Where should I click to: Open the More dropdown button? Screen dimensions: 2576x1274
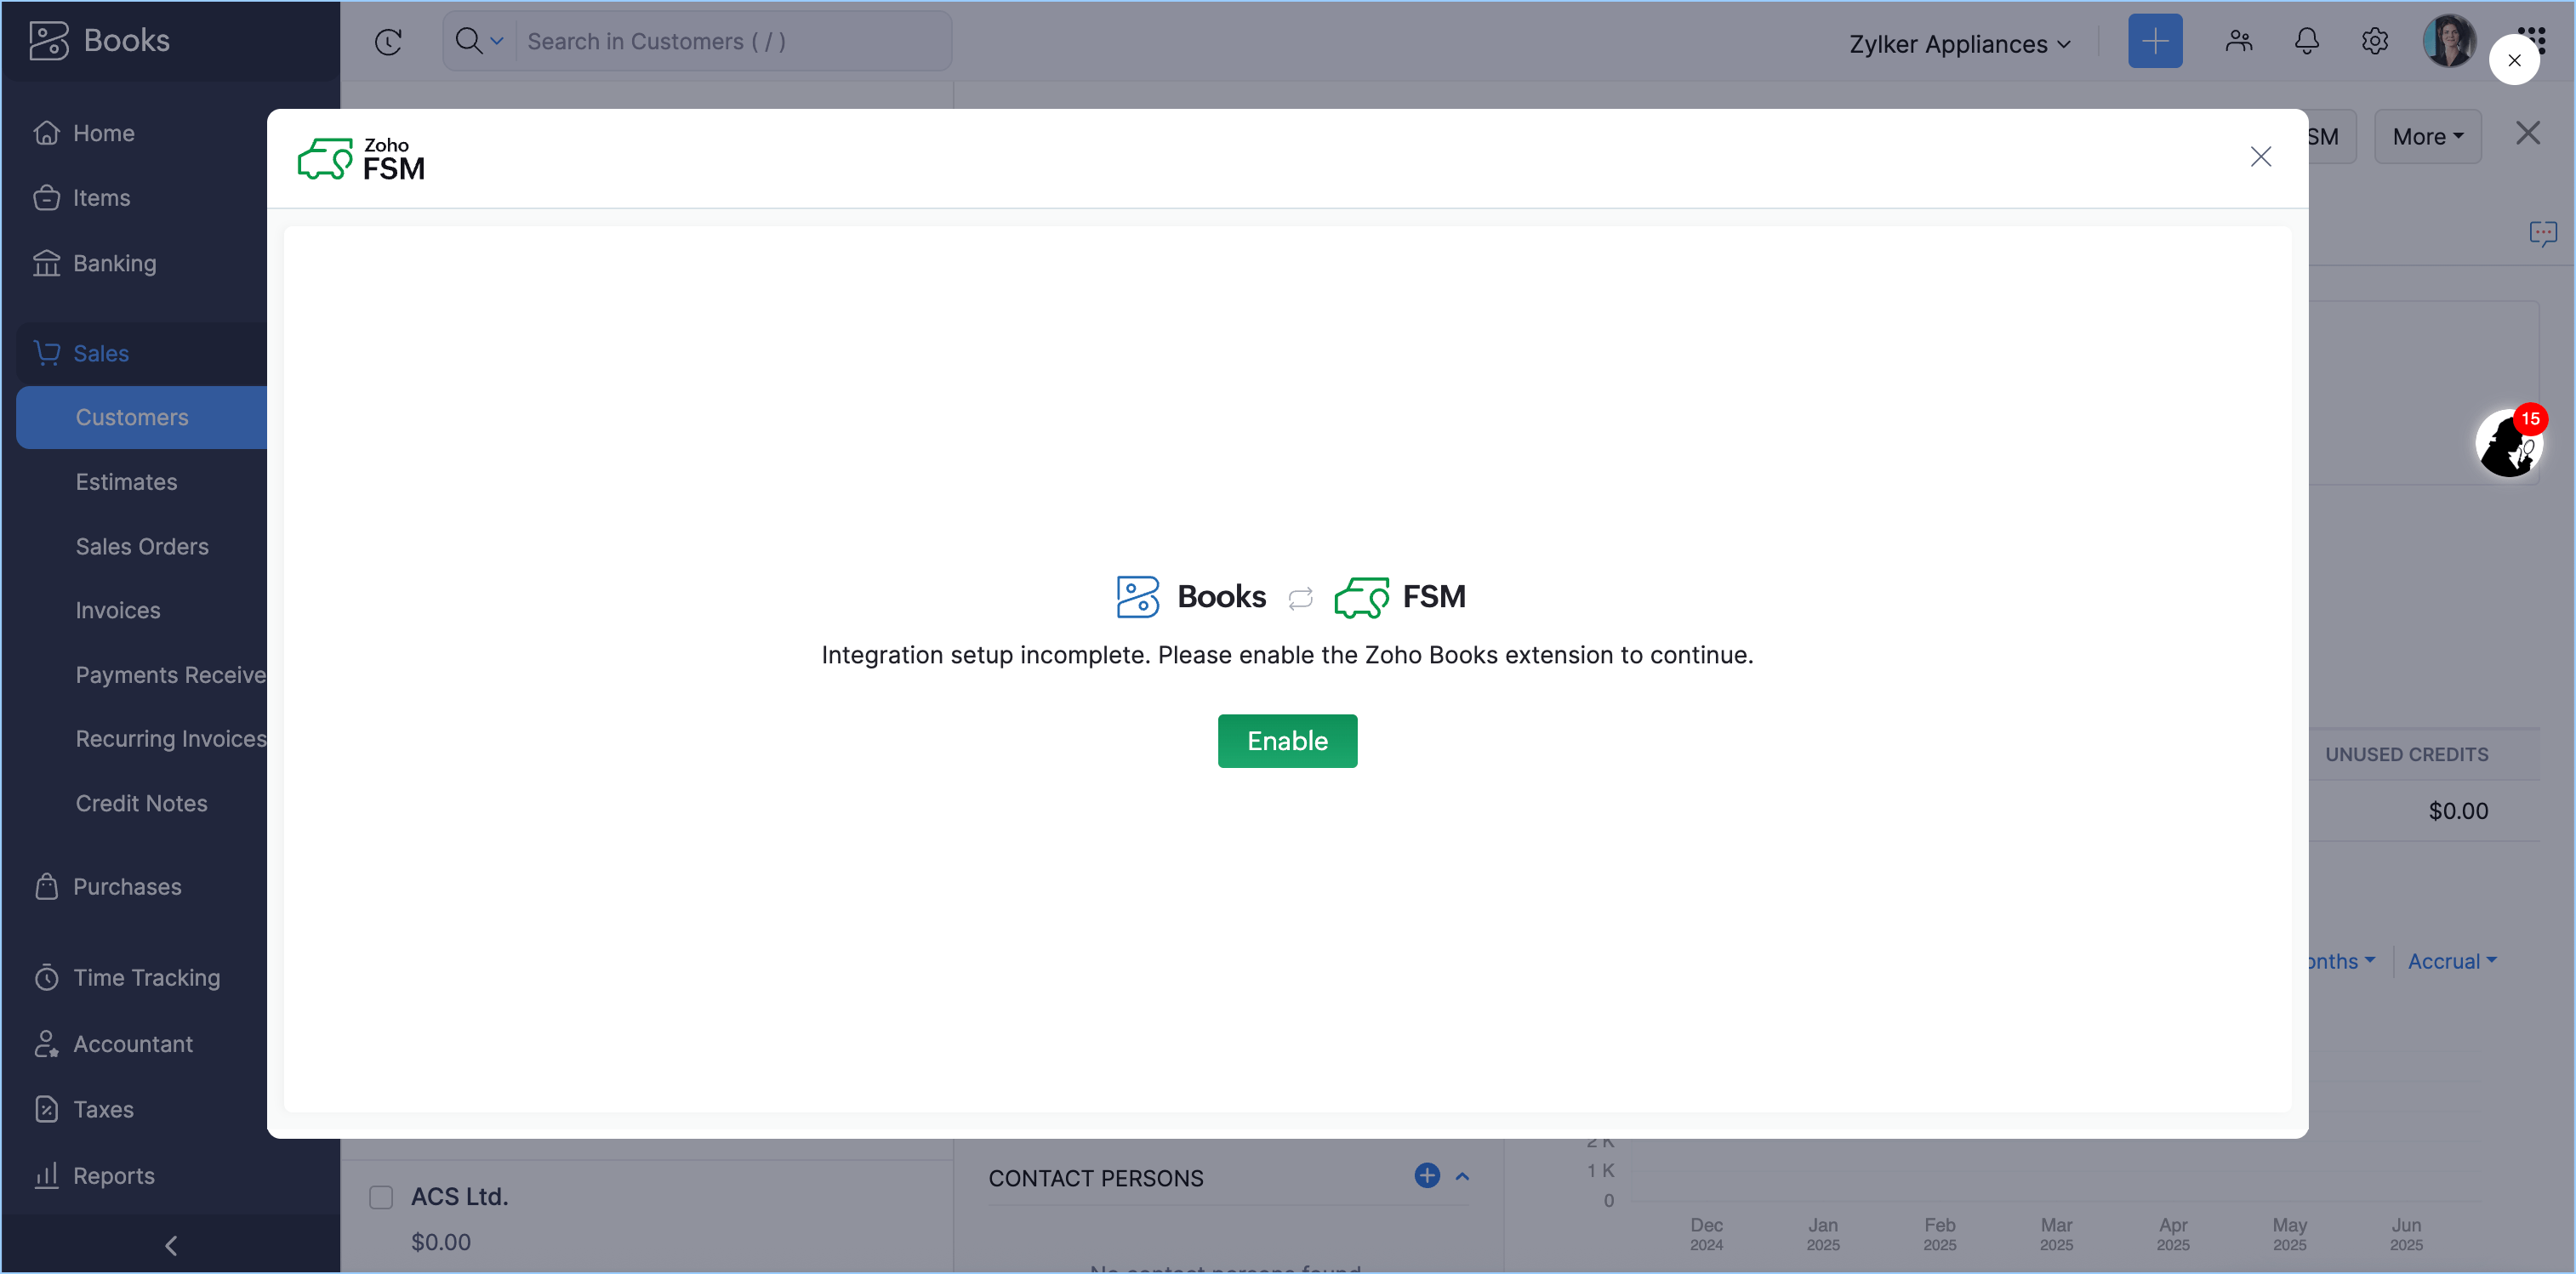2427,136
